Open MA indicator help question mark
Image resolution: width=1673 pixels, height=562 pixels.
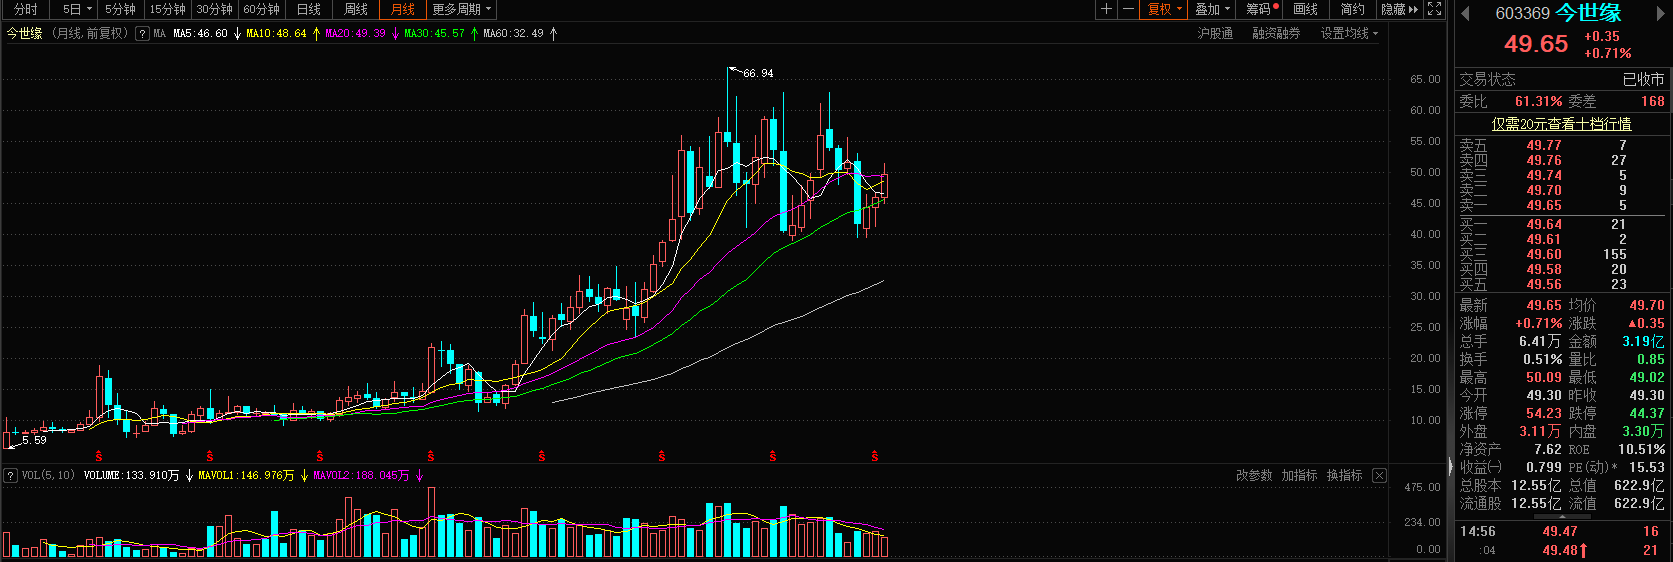tap(142, 33)
